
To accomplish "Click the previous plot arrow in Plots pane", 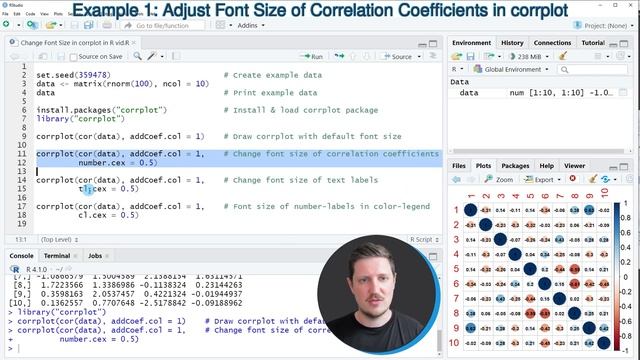I will 456,179.
